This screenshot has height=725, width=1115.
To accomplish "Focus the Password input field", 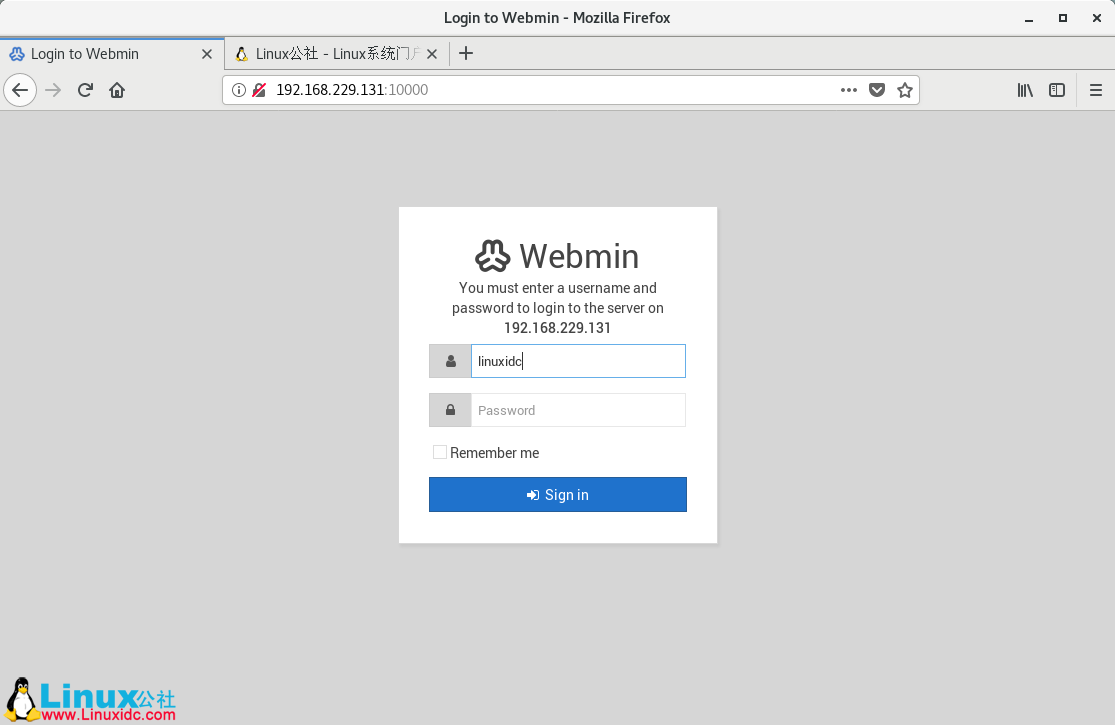I will coord(578,410).
